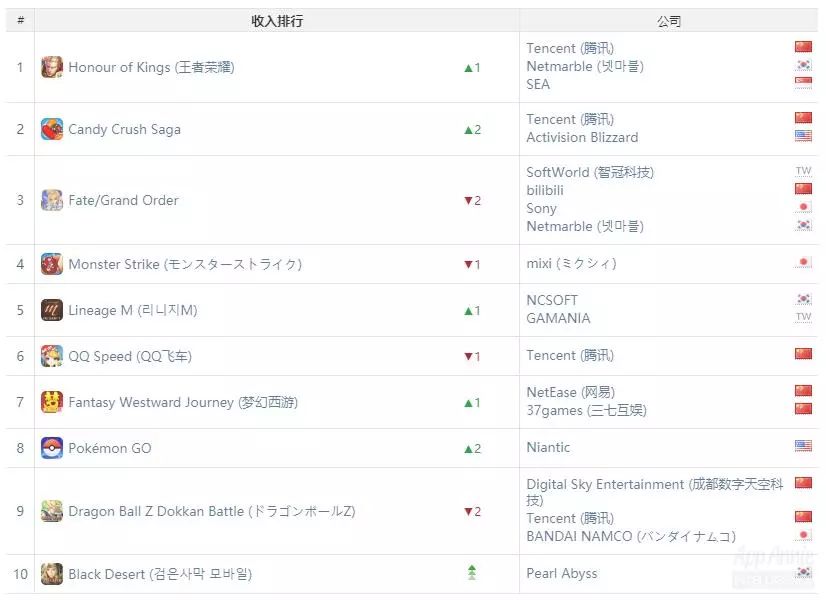Click the 收入排行 column header
This screenshot has height=600, width=826.
[277, 21]
